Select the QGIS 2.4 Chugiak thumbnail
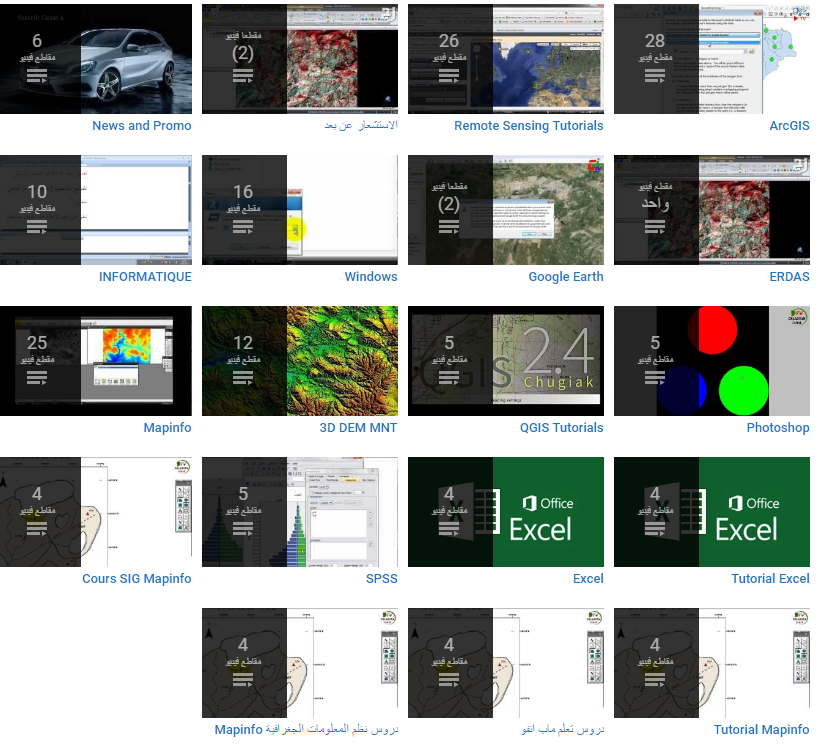Screen dimensions: 820x748 click(x=506, y=361)
